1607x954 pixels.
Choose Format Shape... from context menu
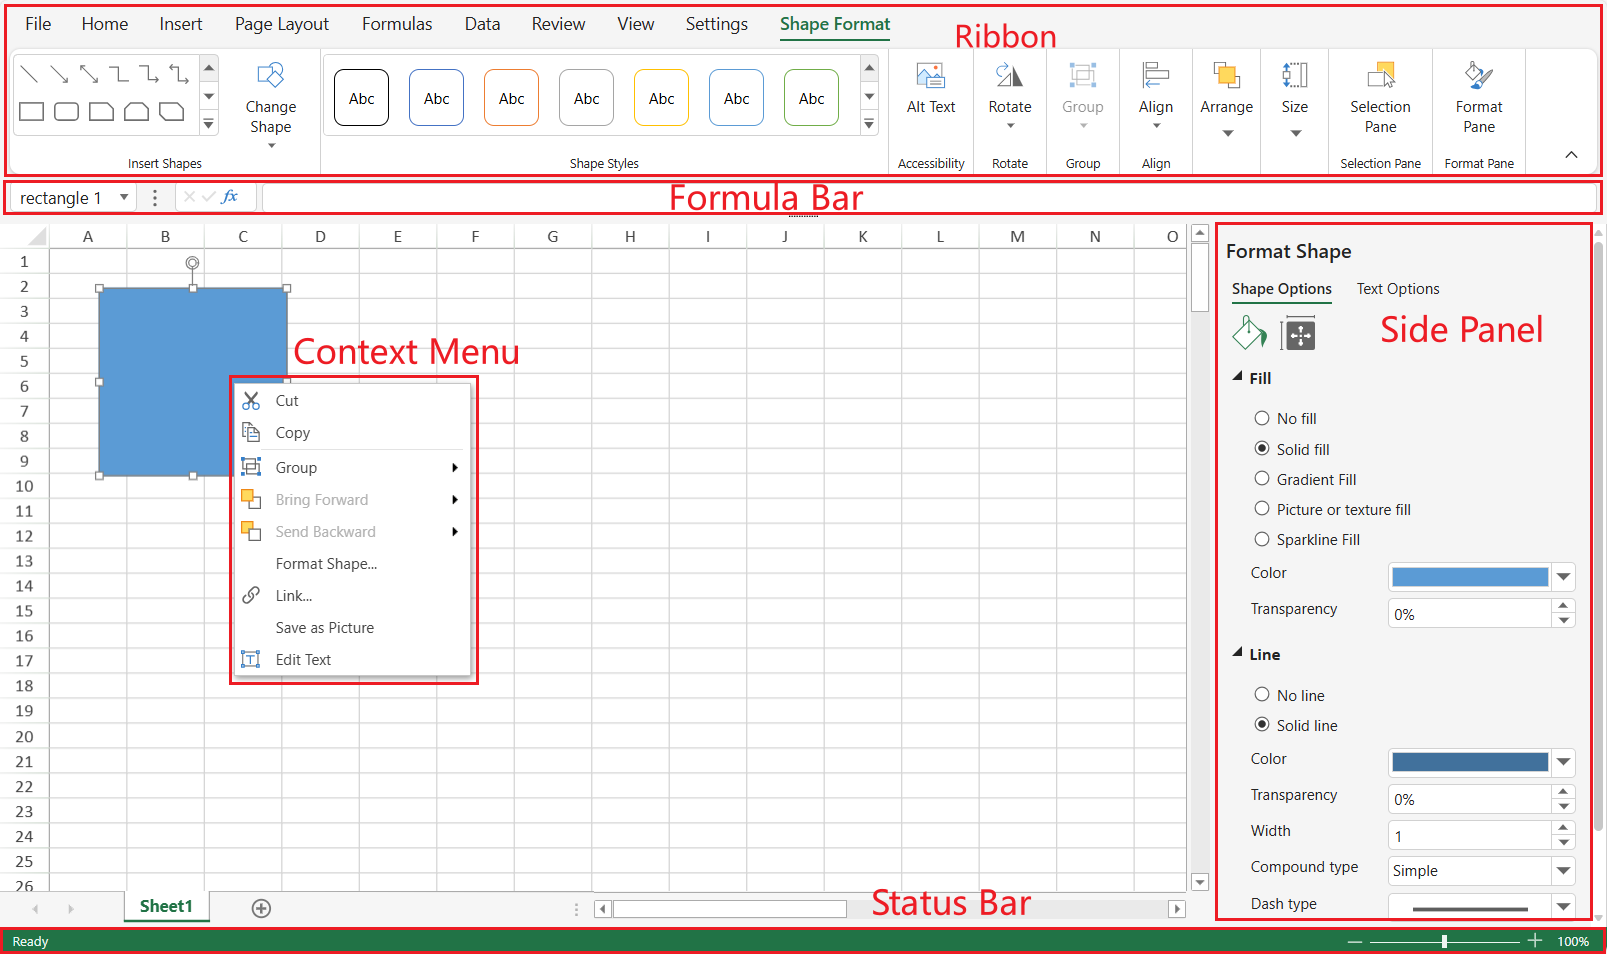[x=326, y=564]
